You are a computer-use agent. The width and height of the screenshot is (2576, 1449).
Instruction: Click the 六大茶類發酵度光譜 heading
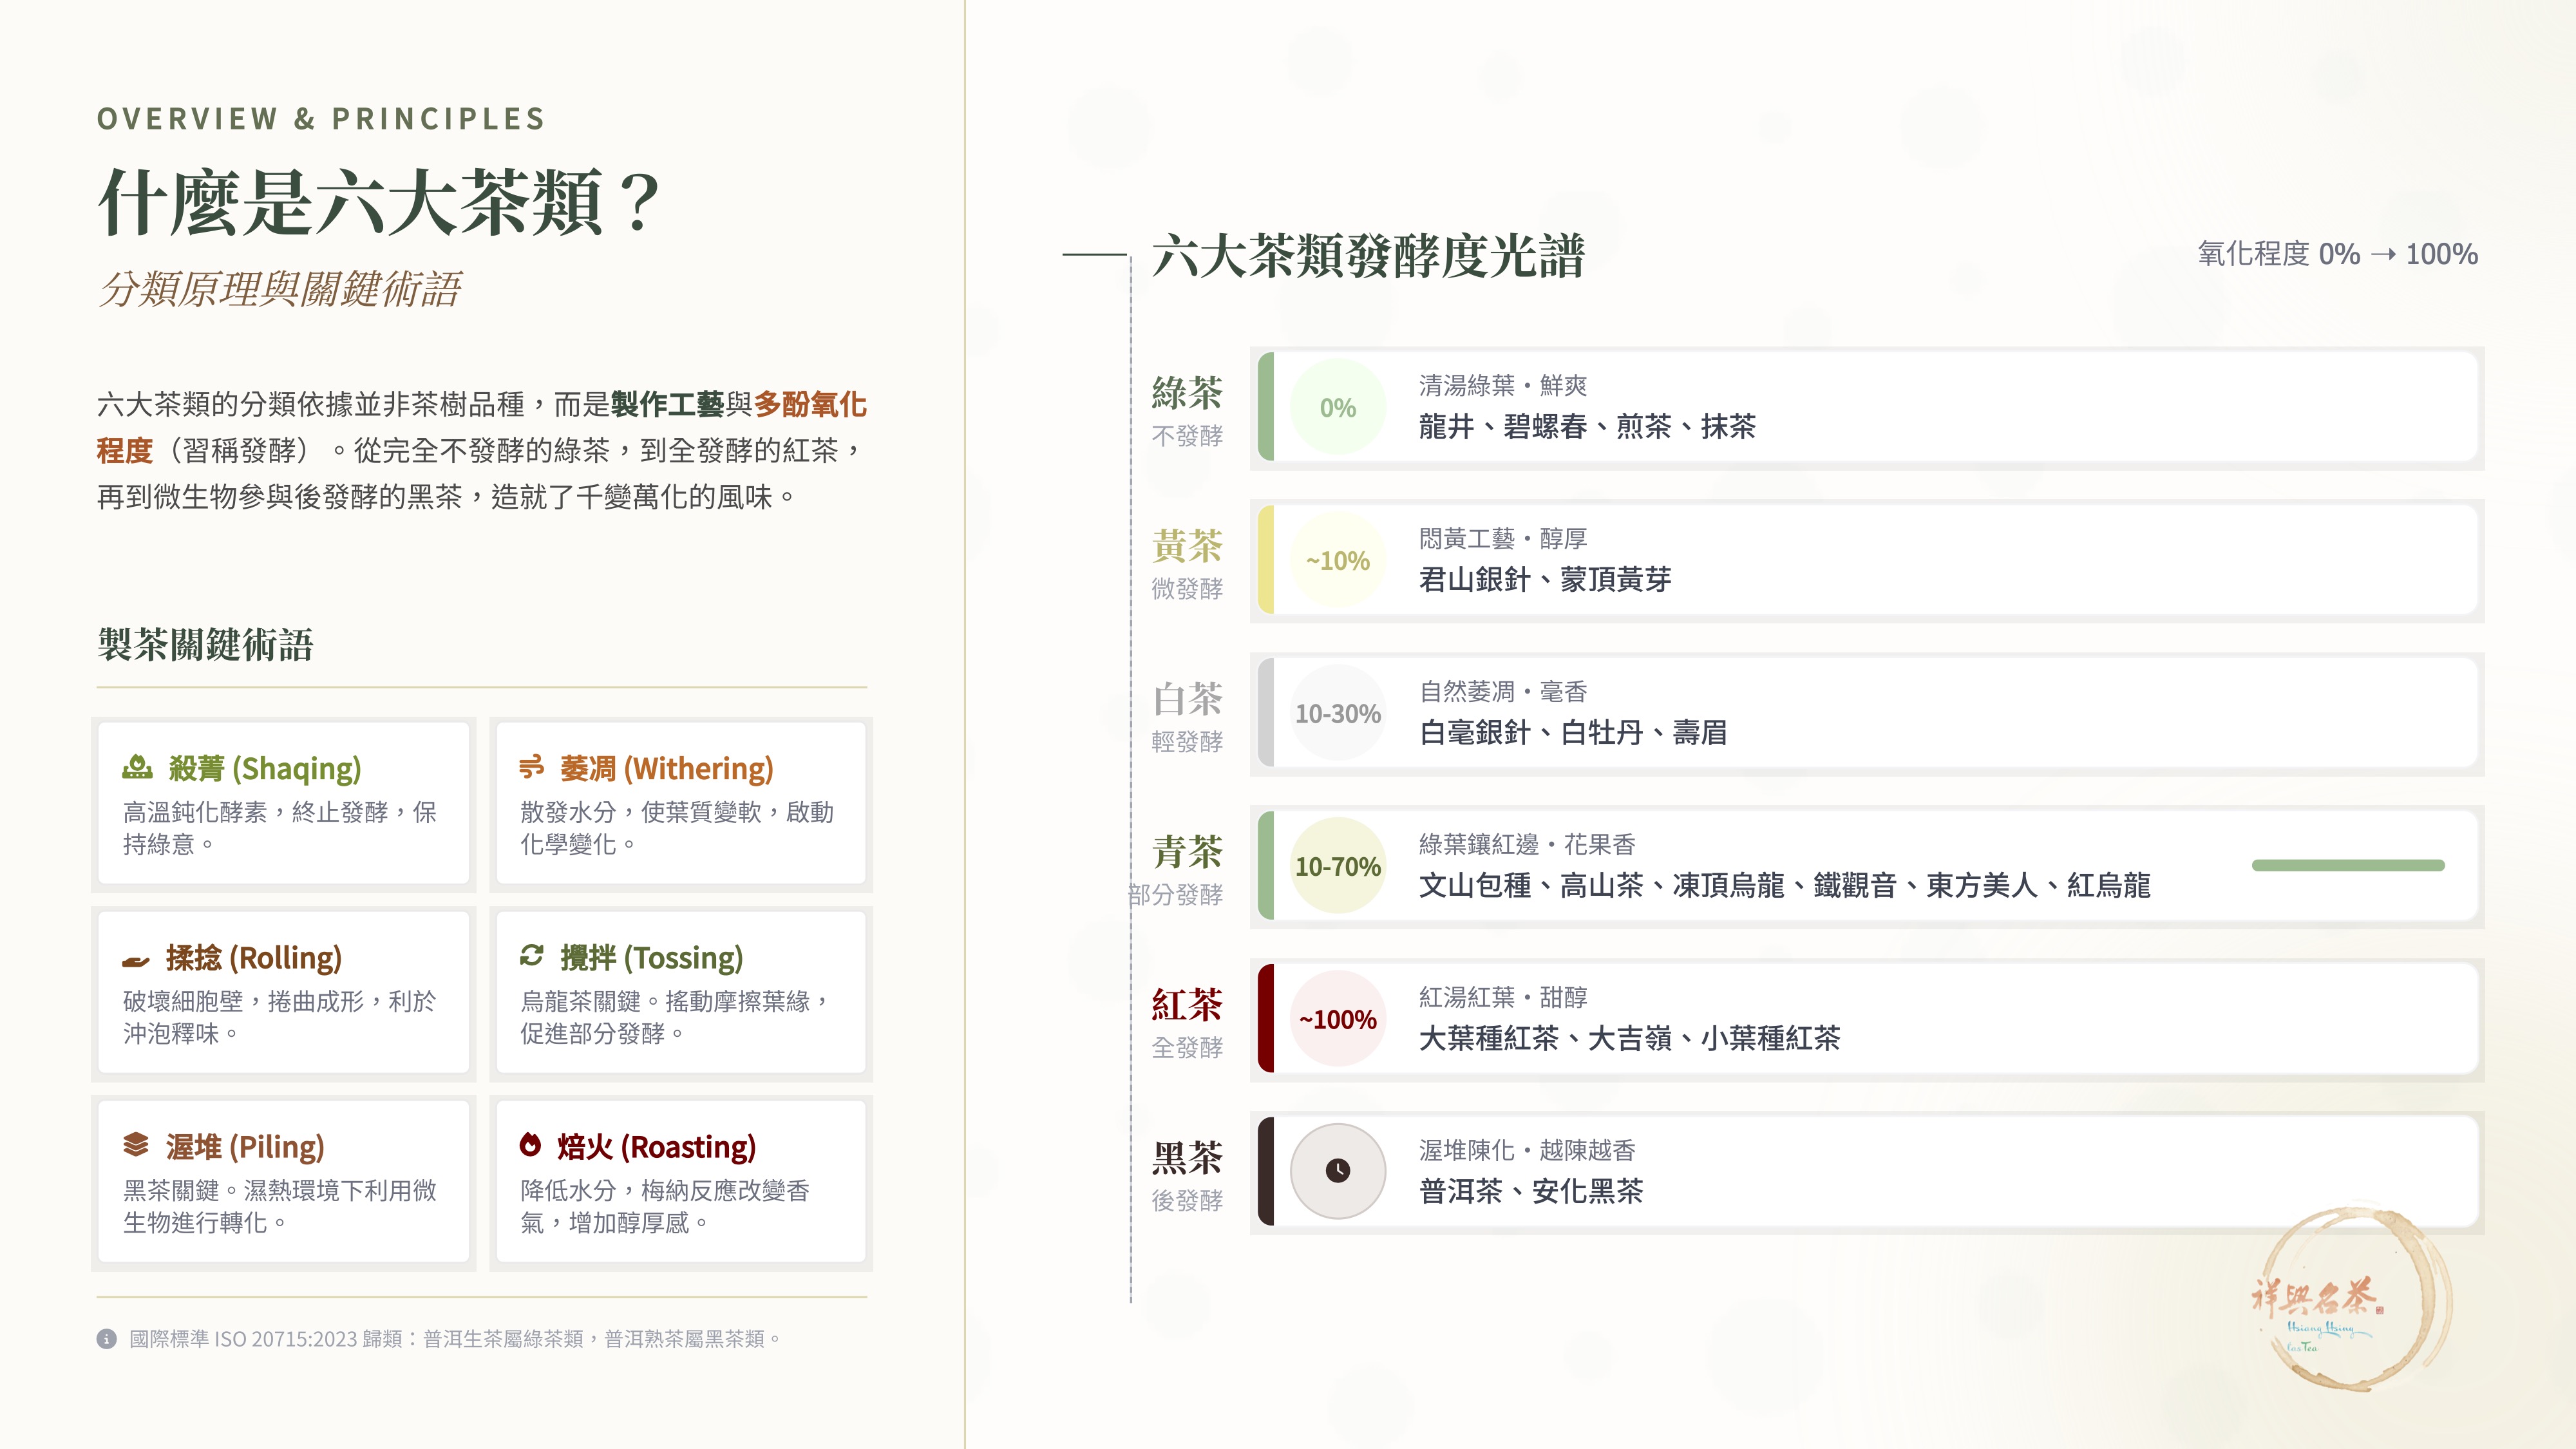tap(1368, 255)
